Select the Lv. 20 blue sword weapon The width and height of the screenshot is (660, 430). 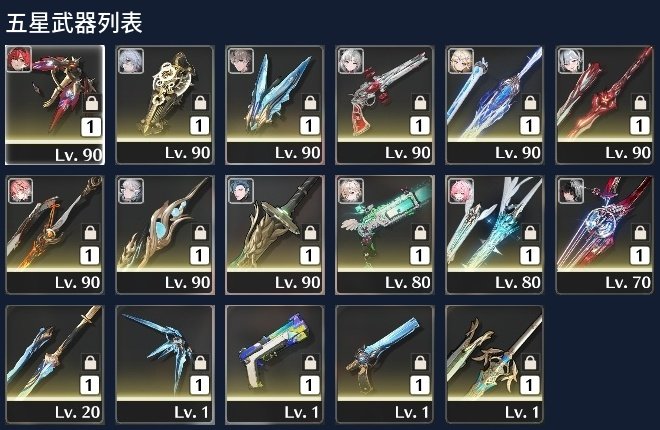(x=55, y=364)
